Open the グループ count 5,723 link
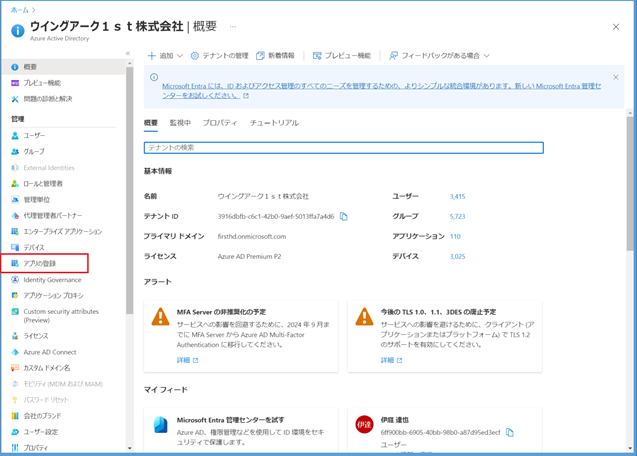The height and width of the screenshot is (456, 637). click(x=457, y=216)
